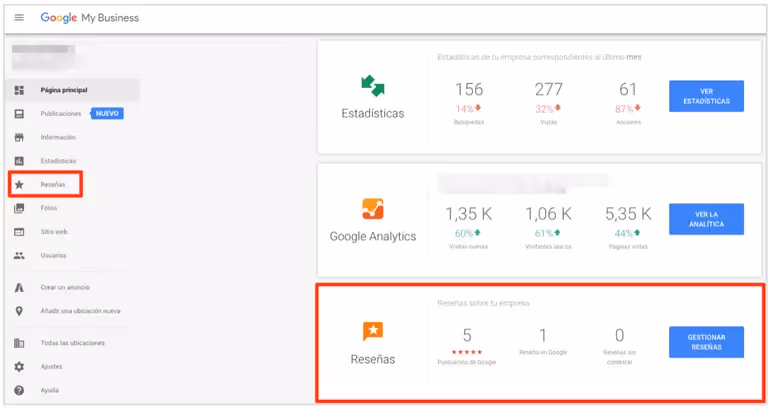Viewport: 770px width, 408px height.
Task: Click the five-star rating under 5
Action: click(x=467, y=352)
